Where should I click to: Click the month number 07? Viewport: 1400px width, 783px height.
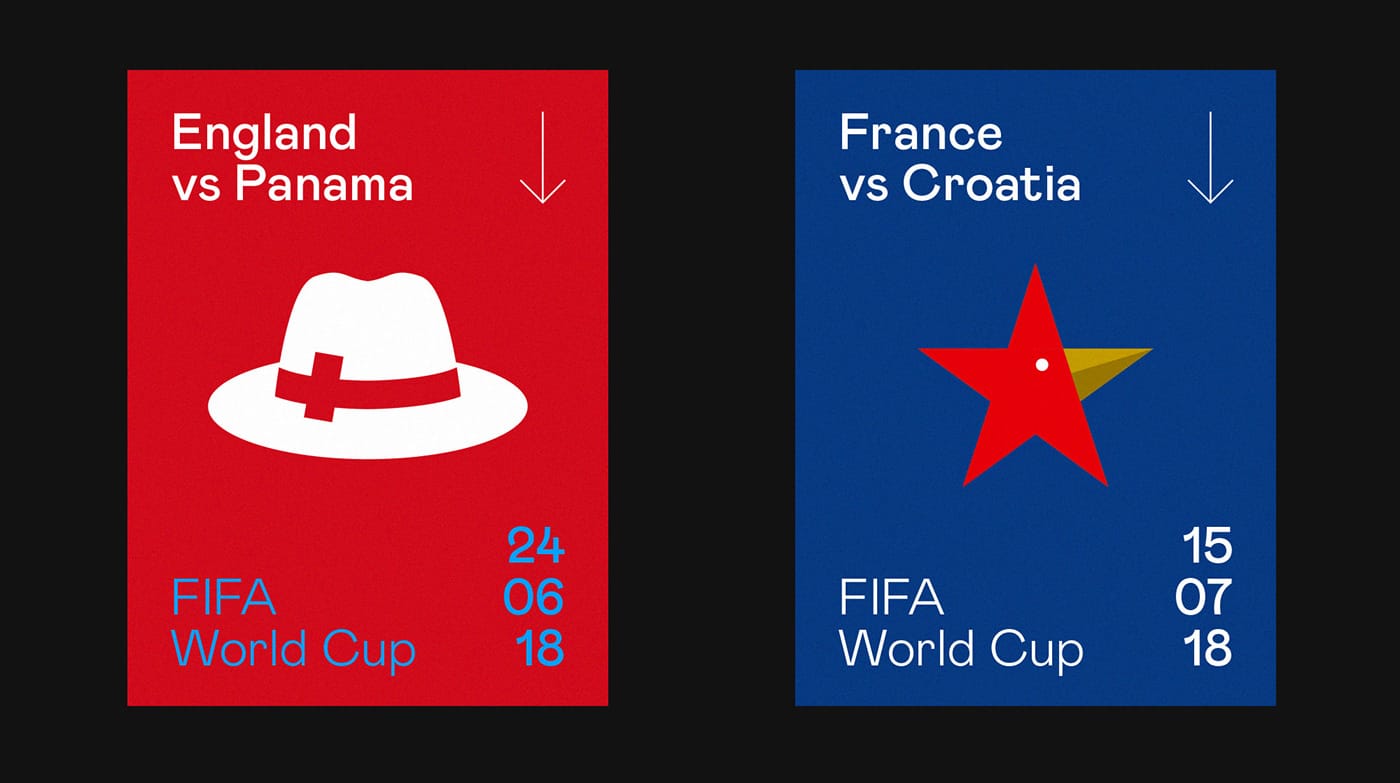[1203, 597]
